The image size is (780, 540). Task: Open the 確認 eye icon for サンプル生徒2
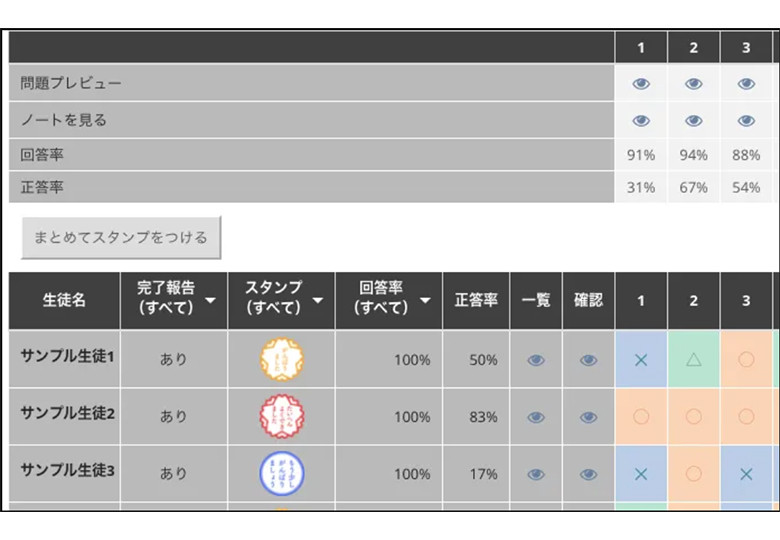pyautogui.click(x=588, y=417)
